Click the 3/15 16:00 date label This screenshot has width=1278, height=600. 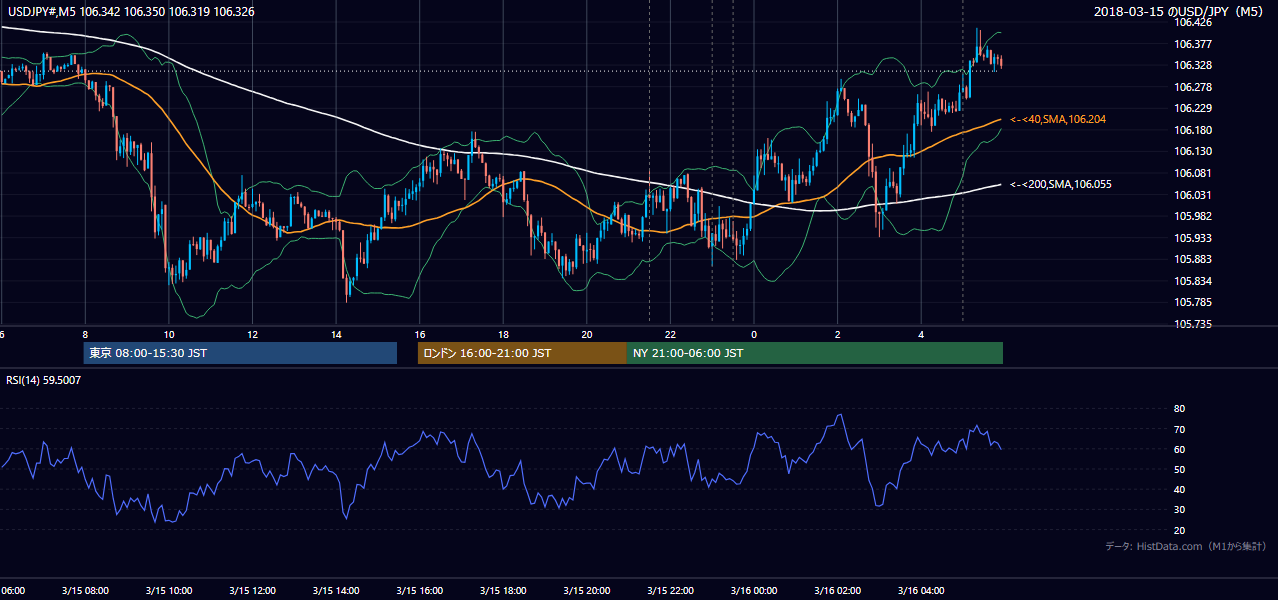(420, 591)
